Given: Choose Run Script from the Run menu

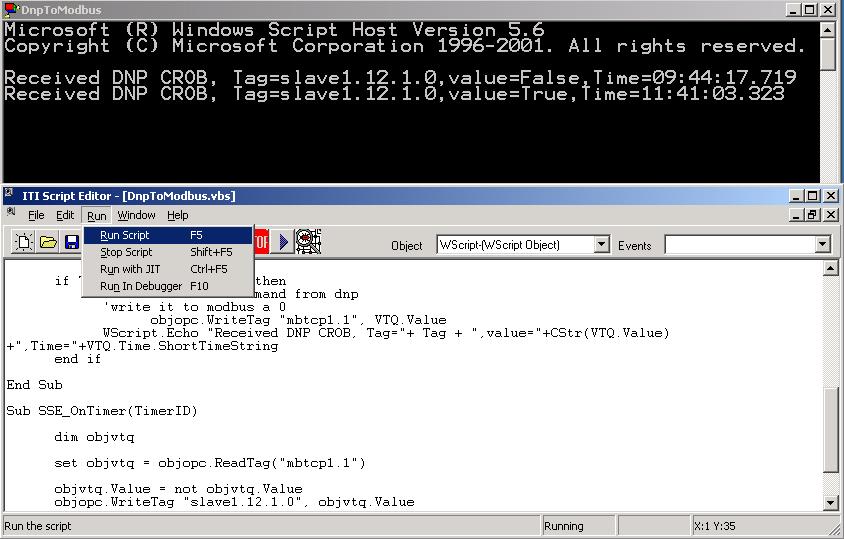Looking at the screenshot, I should coord(168,235).
